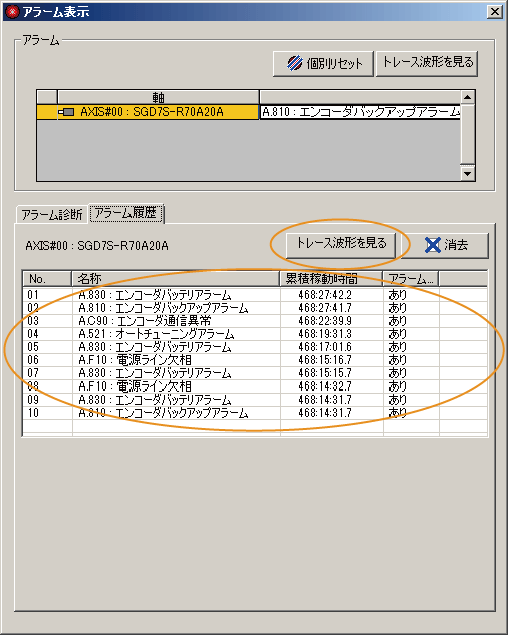Click the time value 468:27:42.2
Image resolution: width=508 pixels, height=635 pixels.
[325, 295]
